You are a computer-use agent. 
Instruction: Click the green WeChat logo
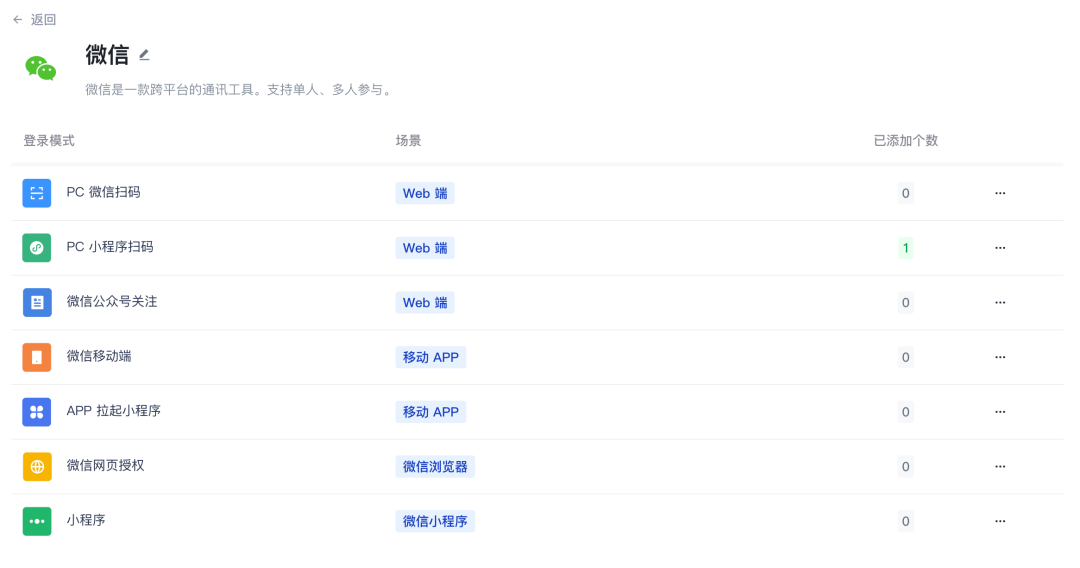point(41,68)
